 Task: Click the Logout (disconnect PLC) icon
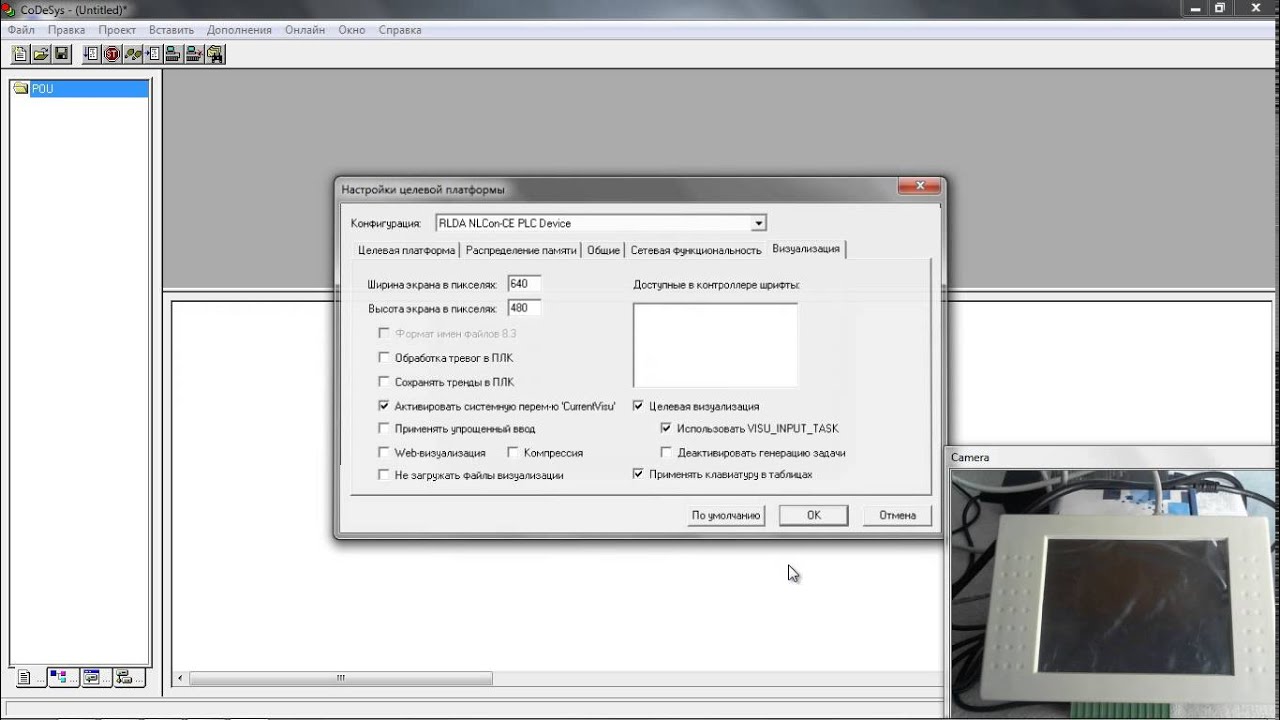click(194, 54)
